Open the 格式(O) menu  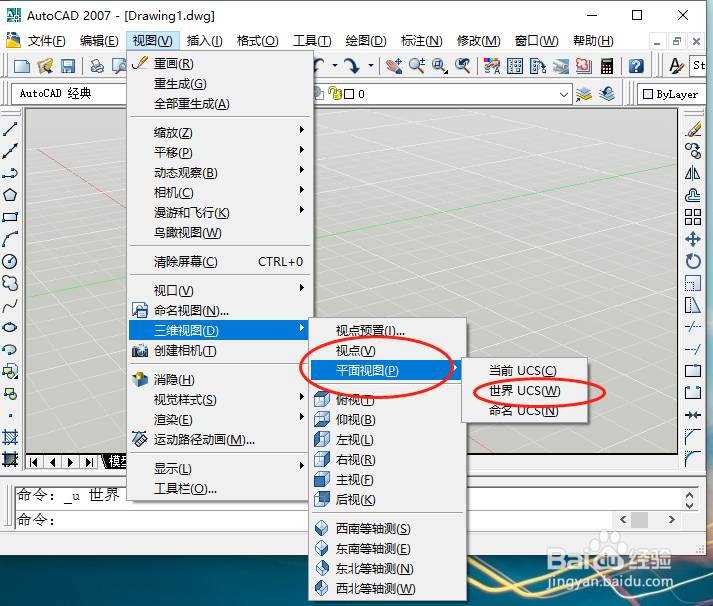click(x=257, y=41)
